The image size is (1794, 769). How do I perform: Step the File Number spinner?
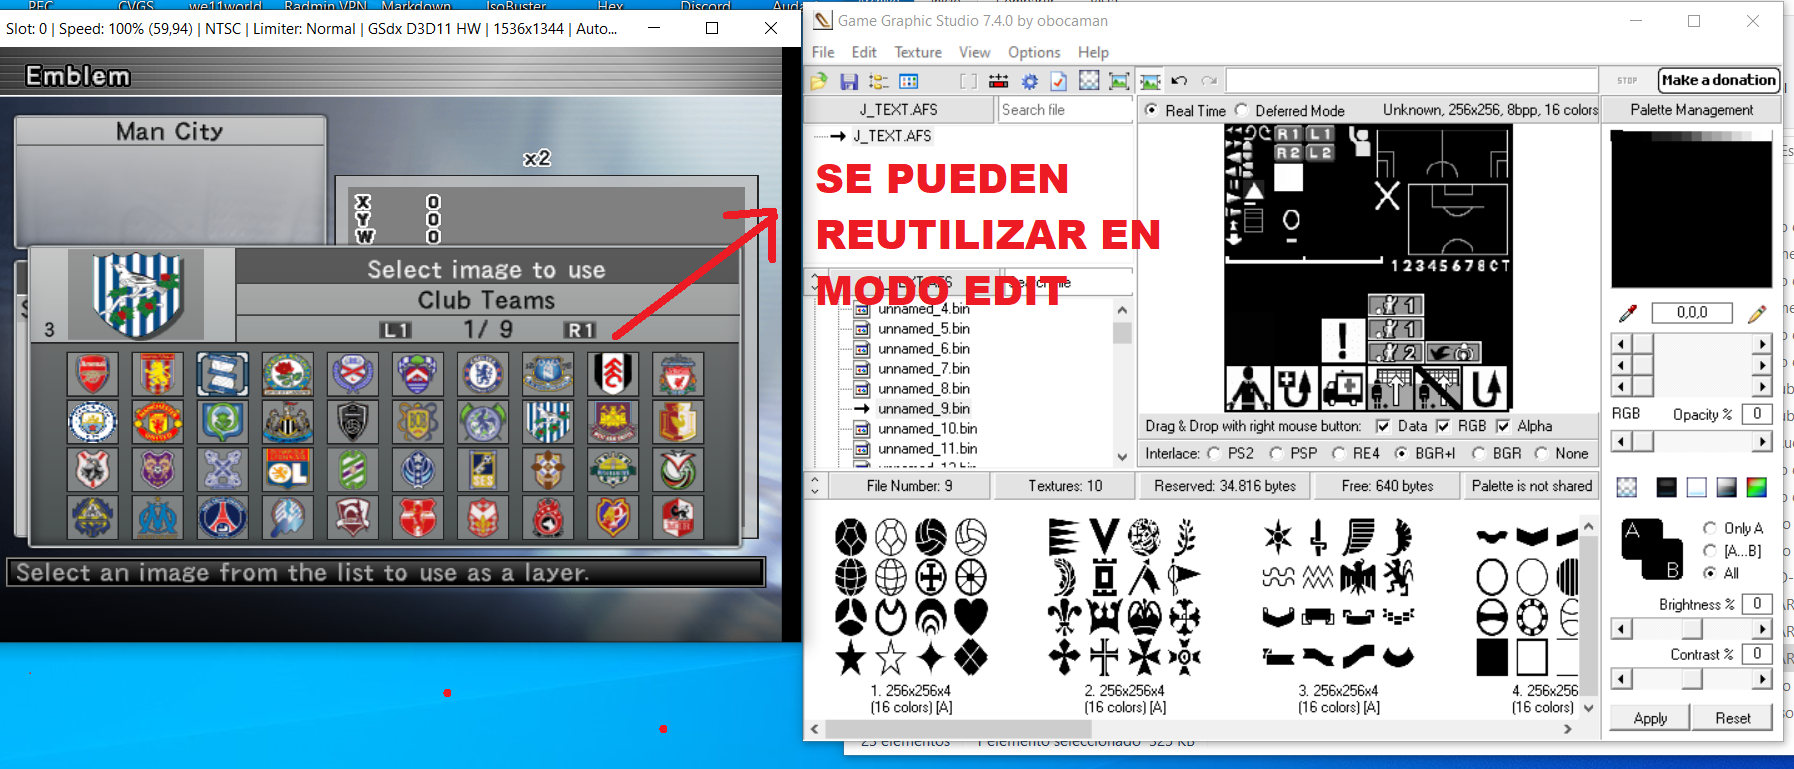815,486
